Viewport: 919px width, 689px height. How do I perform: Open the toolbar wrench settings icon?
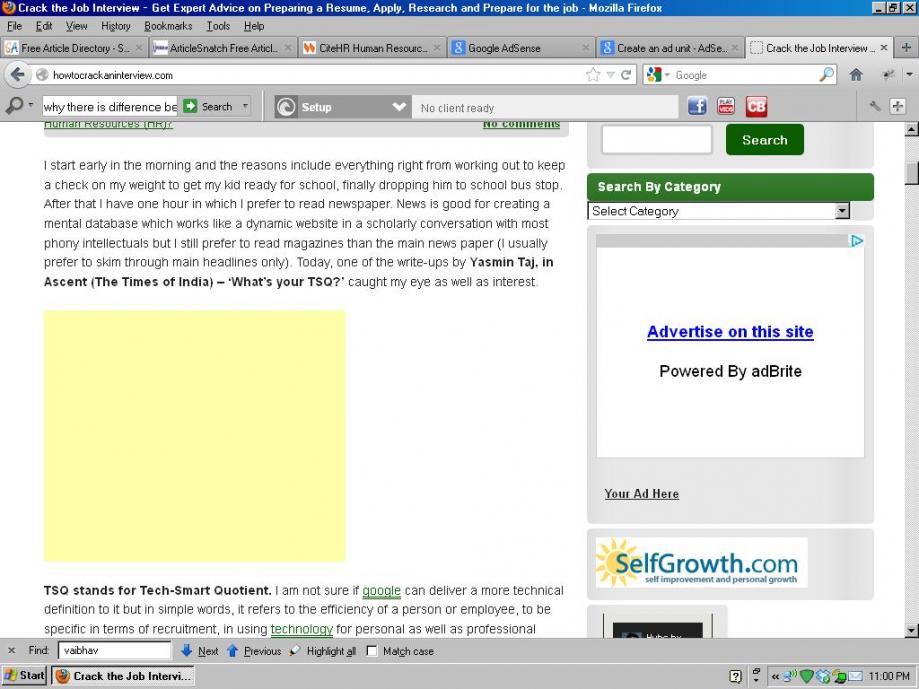coord(875,106)
